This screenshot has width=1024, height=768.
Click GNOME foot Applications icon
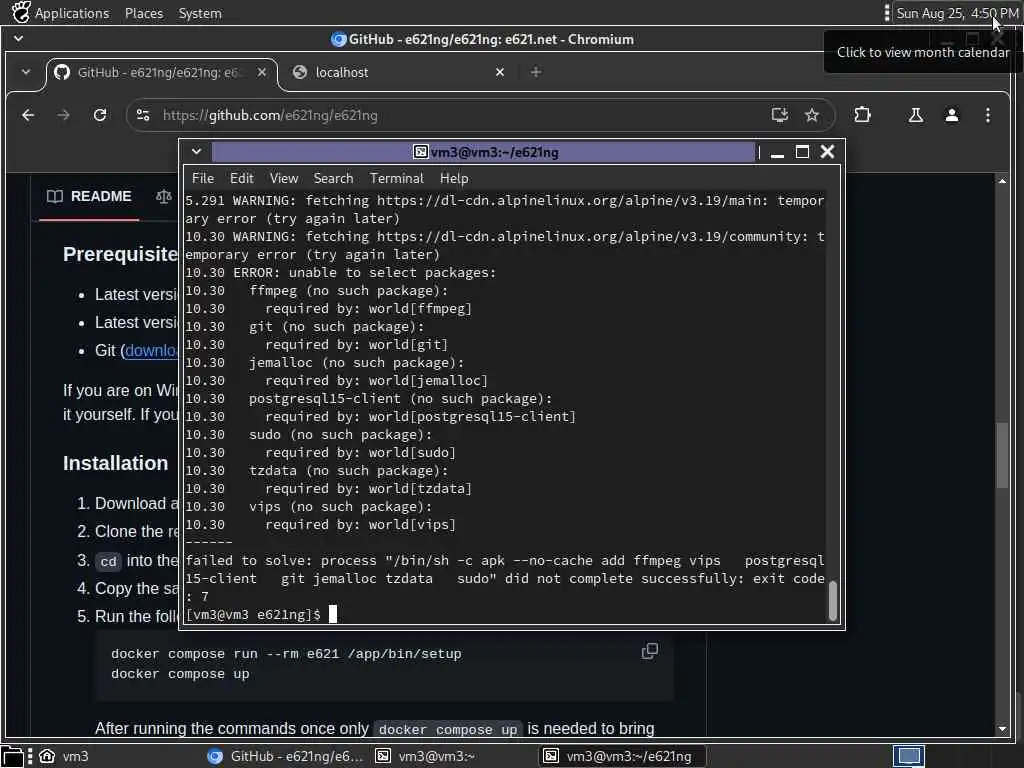coord(21,12)
